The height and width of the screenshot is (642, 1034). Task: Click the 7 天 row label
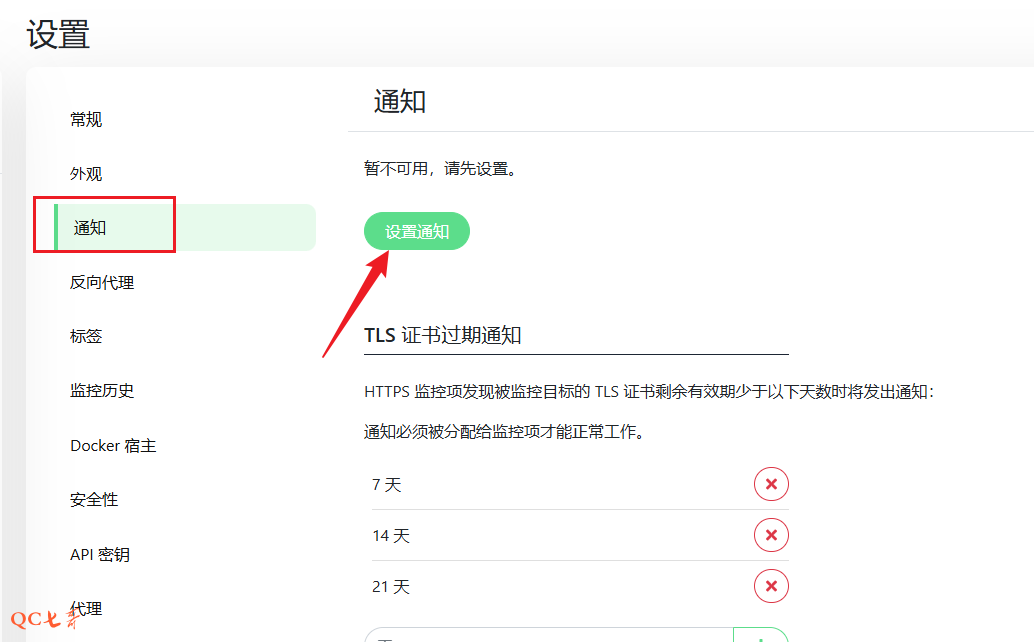[x=387, y=485]
